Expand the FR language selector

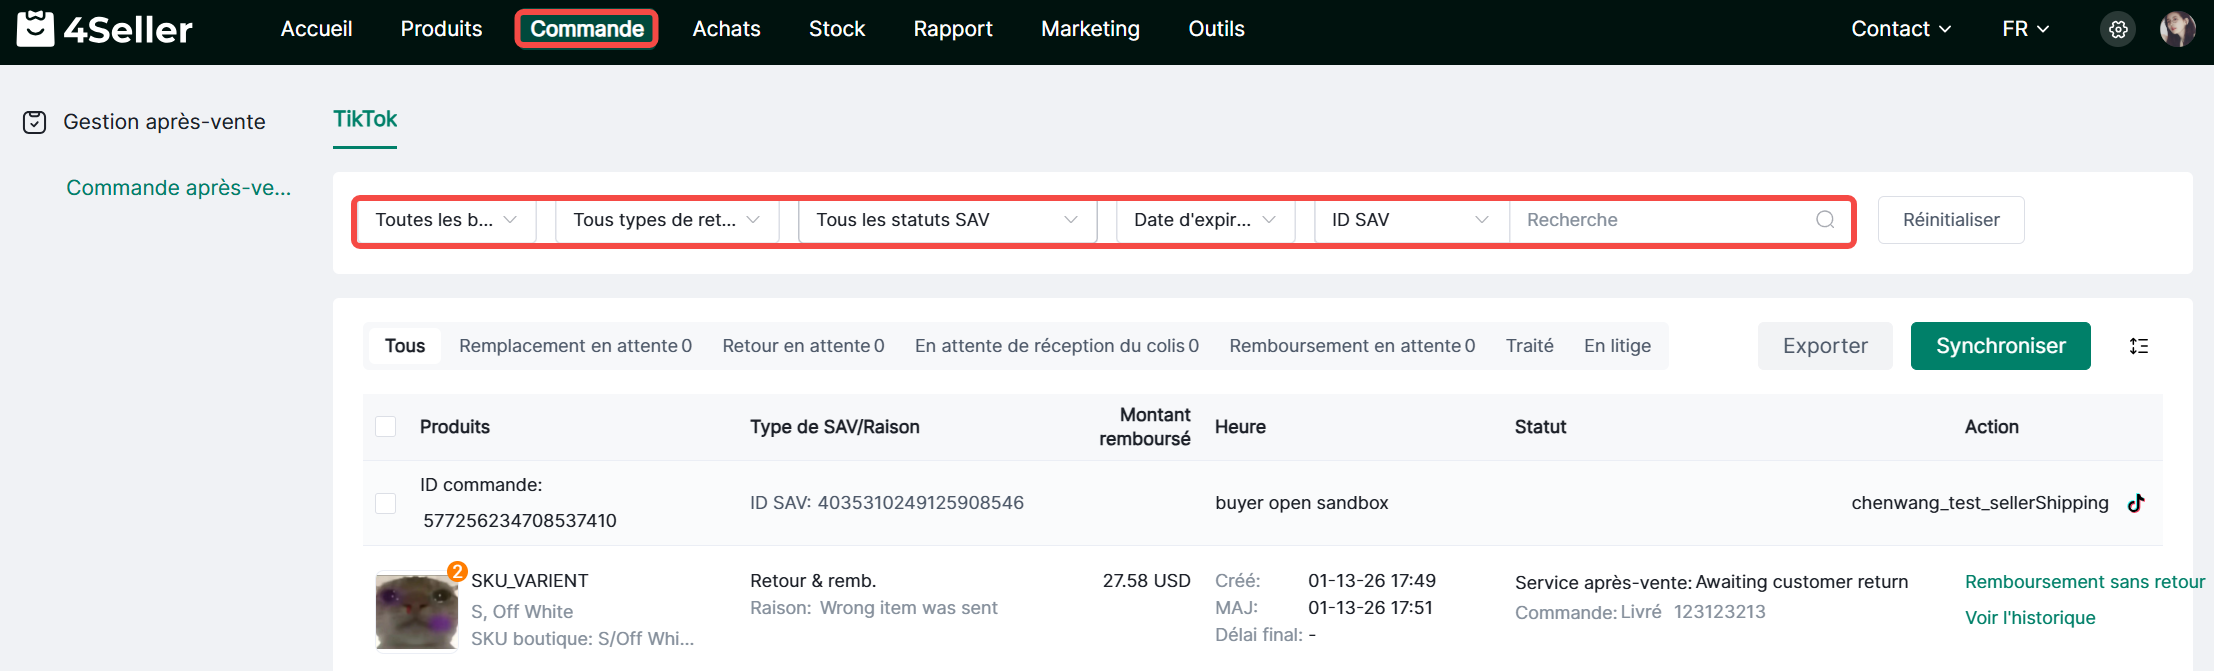pyautogui.click(x=2025, y=29)
